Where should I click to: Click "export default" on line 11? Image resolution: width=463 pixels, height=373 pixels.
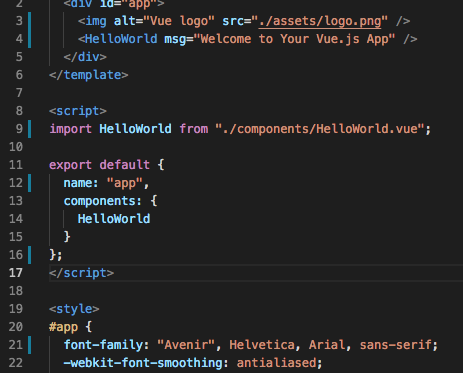click(99, 165)
